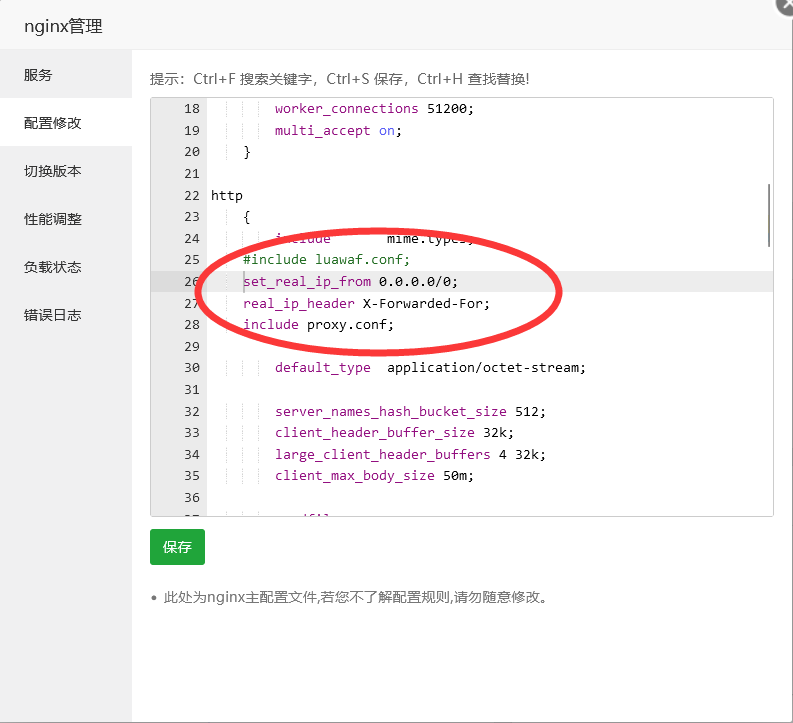The width and height of the screenshot is (793, 723).
Task: Click line number 22 in gutter
Action: (x=192, y=196)
